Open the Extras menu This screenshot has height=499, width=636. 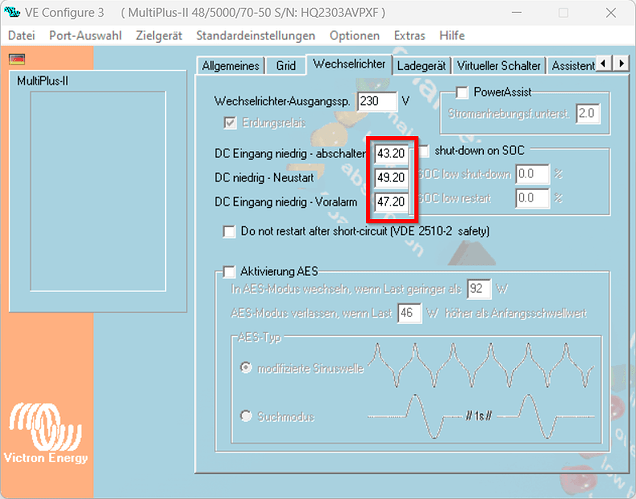[410, 36]
